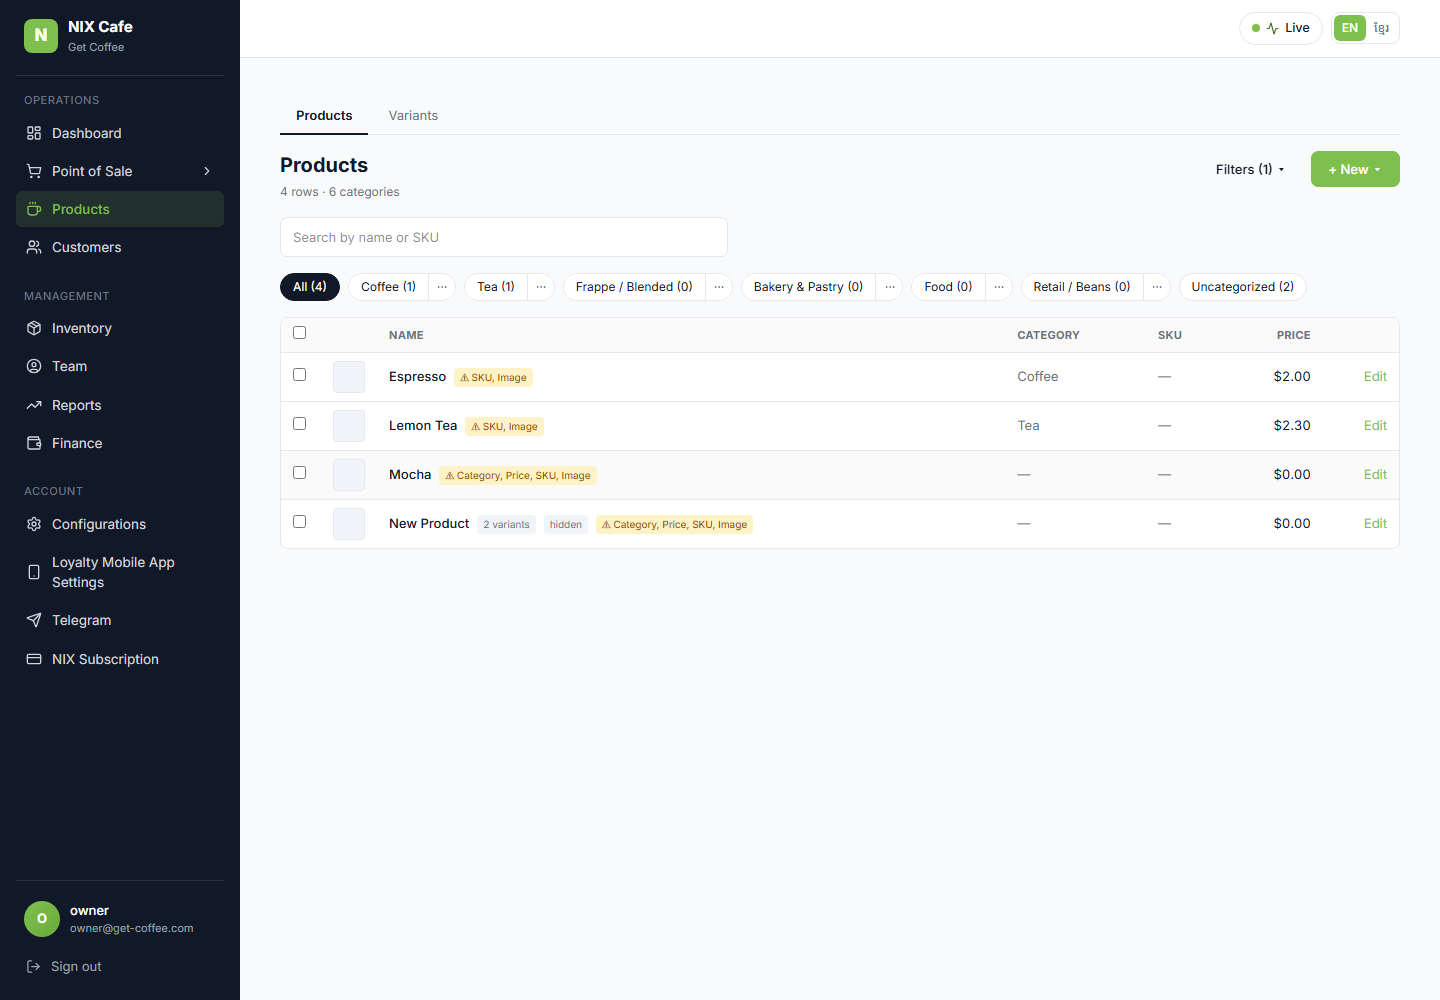The height and width of the screenshot is (1000, 1440).
Task: Click the NIX Subscription card icon
Action: coord(34,659)
